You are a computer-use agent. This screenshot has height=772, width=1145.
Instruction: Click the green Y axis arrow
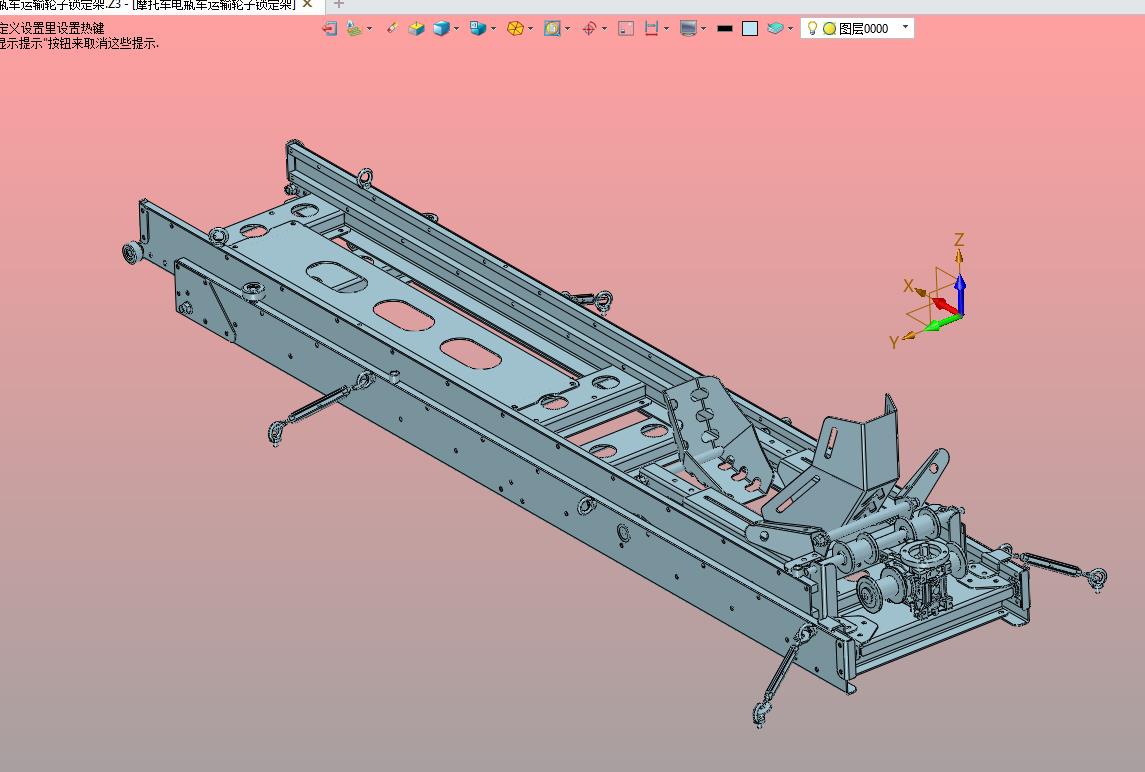pyautogui.click(x=943, y=322)
